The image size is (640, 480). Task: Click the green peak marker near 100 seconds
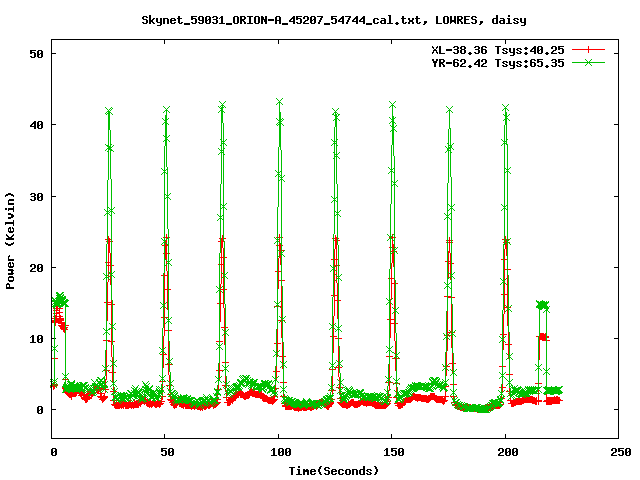[280, 102]
